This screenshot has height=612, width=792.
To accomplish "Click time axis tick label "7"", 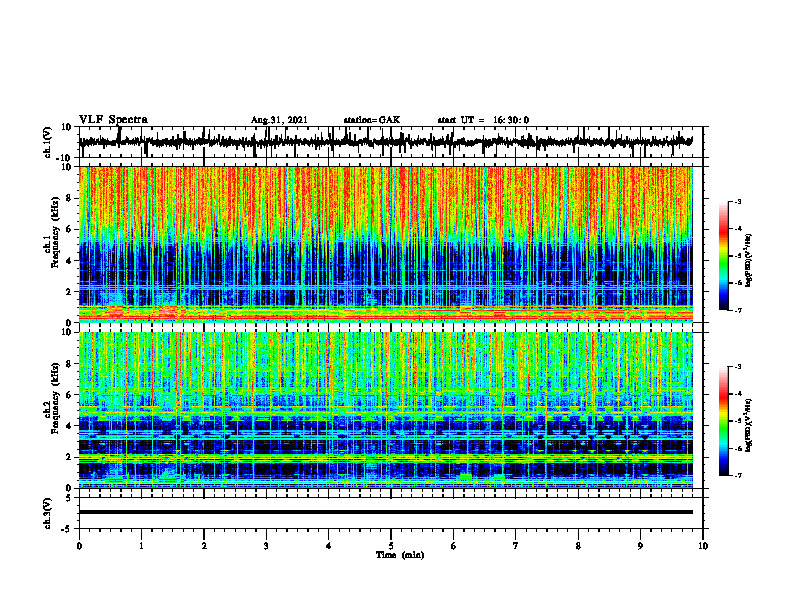I will (516, 546).
